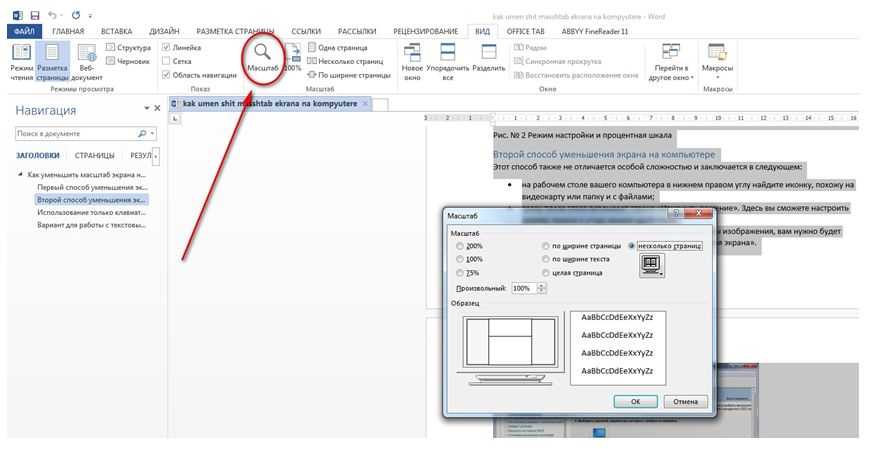The width and height of the screenshot is (873, 449).
Task: Enable the Сетка checkbox
Action: pyautogui.click(x=166, y=61)
